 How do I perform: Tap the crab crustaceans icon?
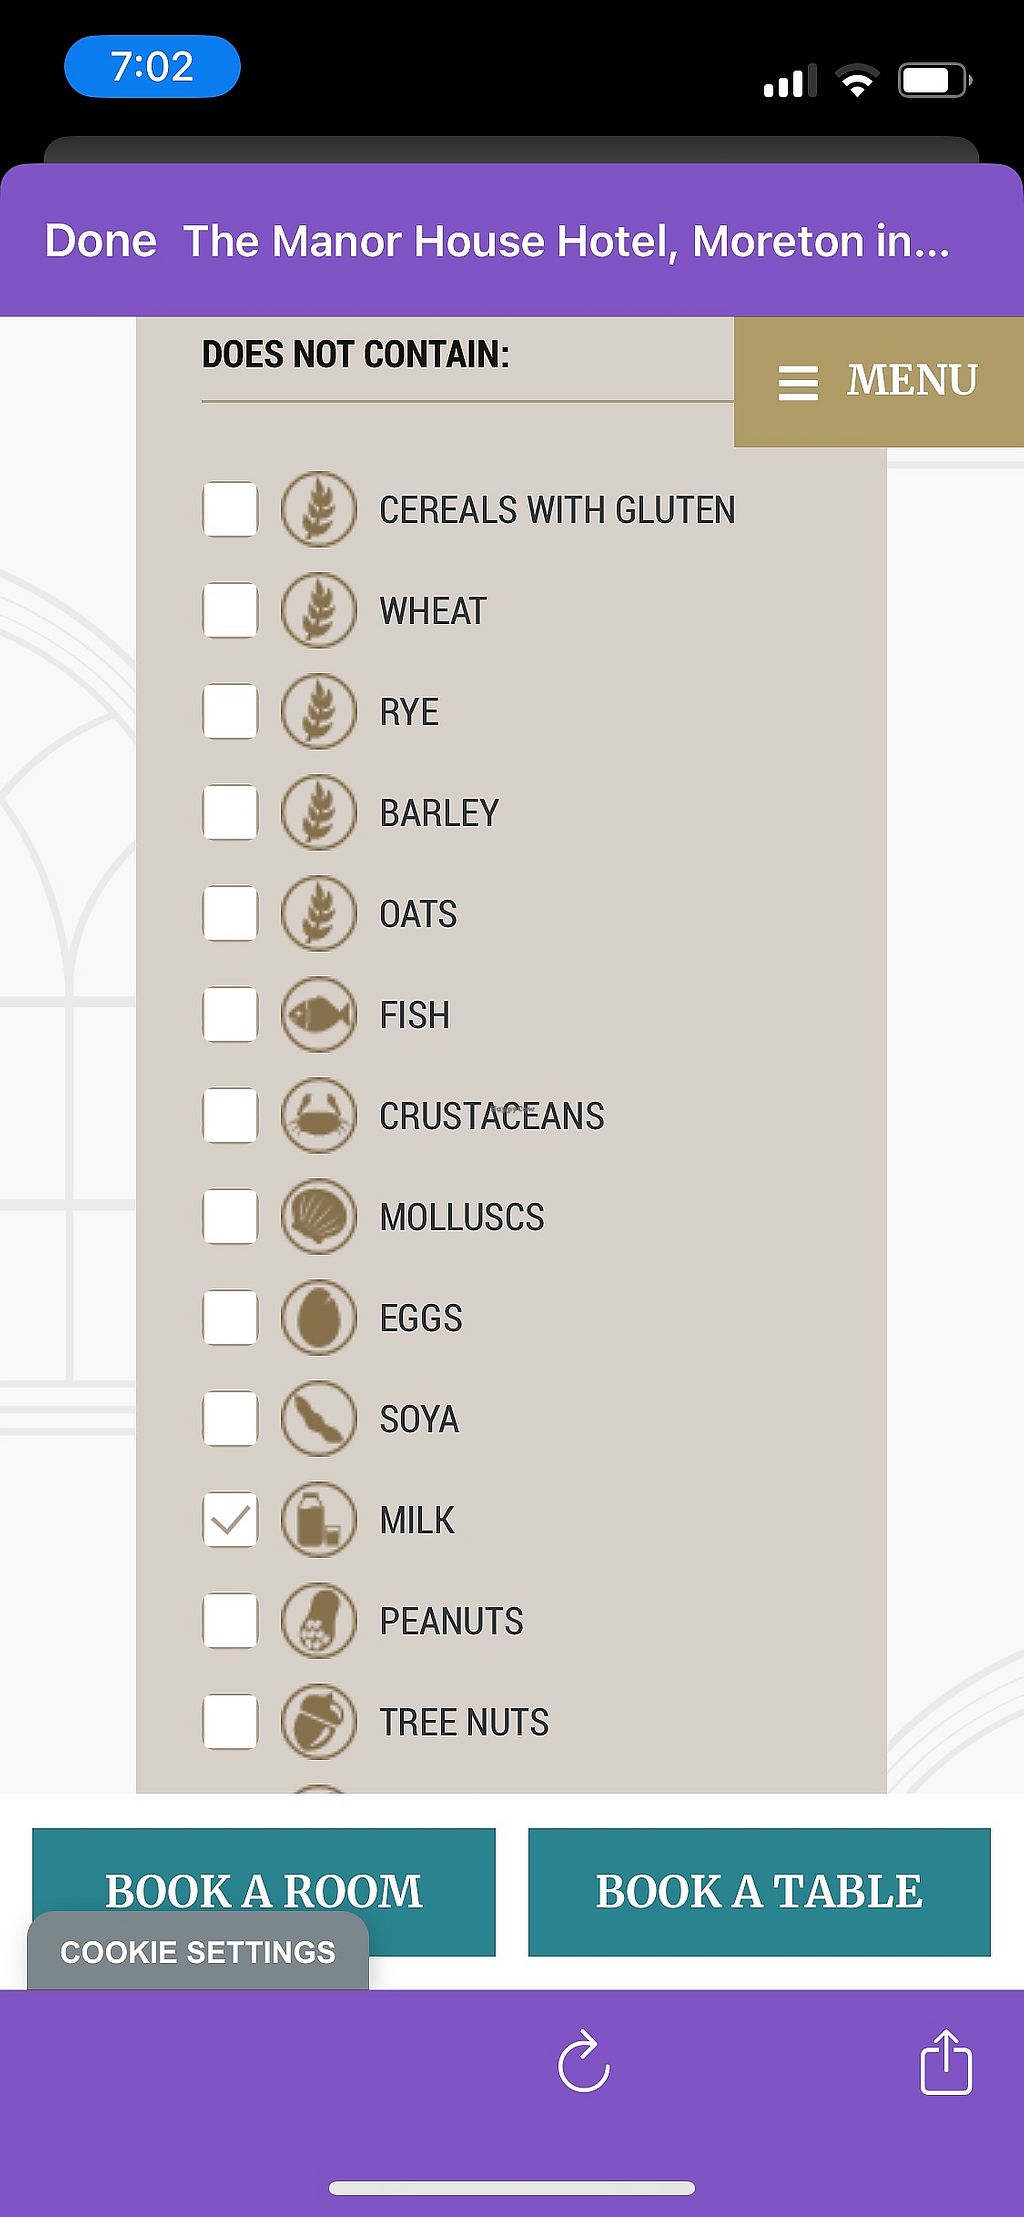pos(318,1116)
